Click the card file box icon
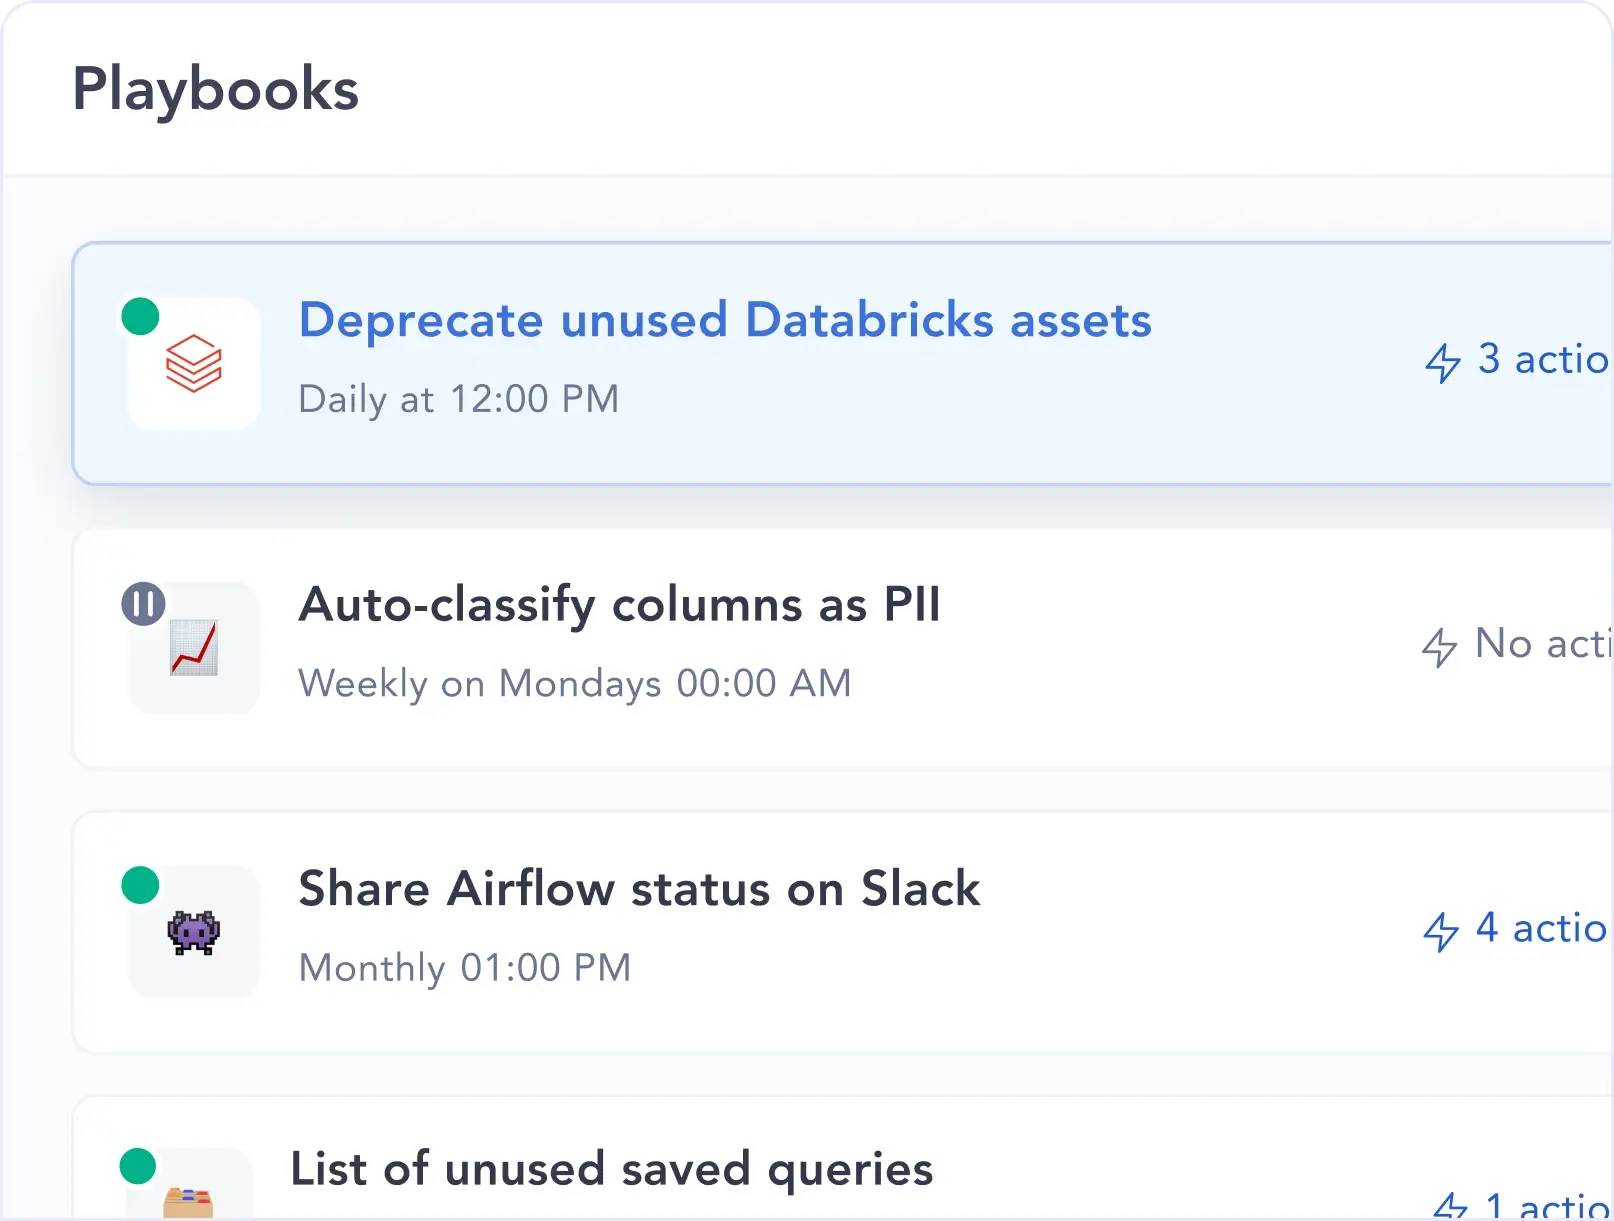Viewport: 1614px width, 1221px height. (x=188, y=1201)
